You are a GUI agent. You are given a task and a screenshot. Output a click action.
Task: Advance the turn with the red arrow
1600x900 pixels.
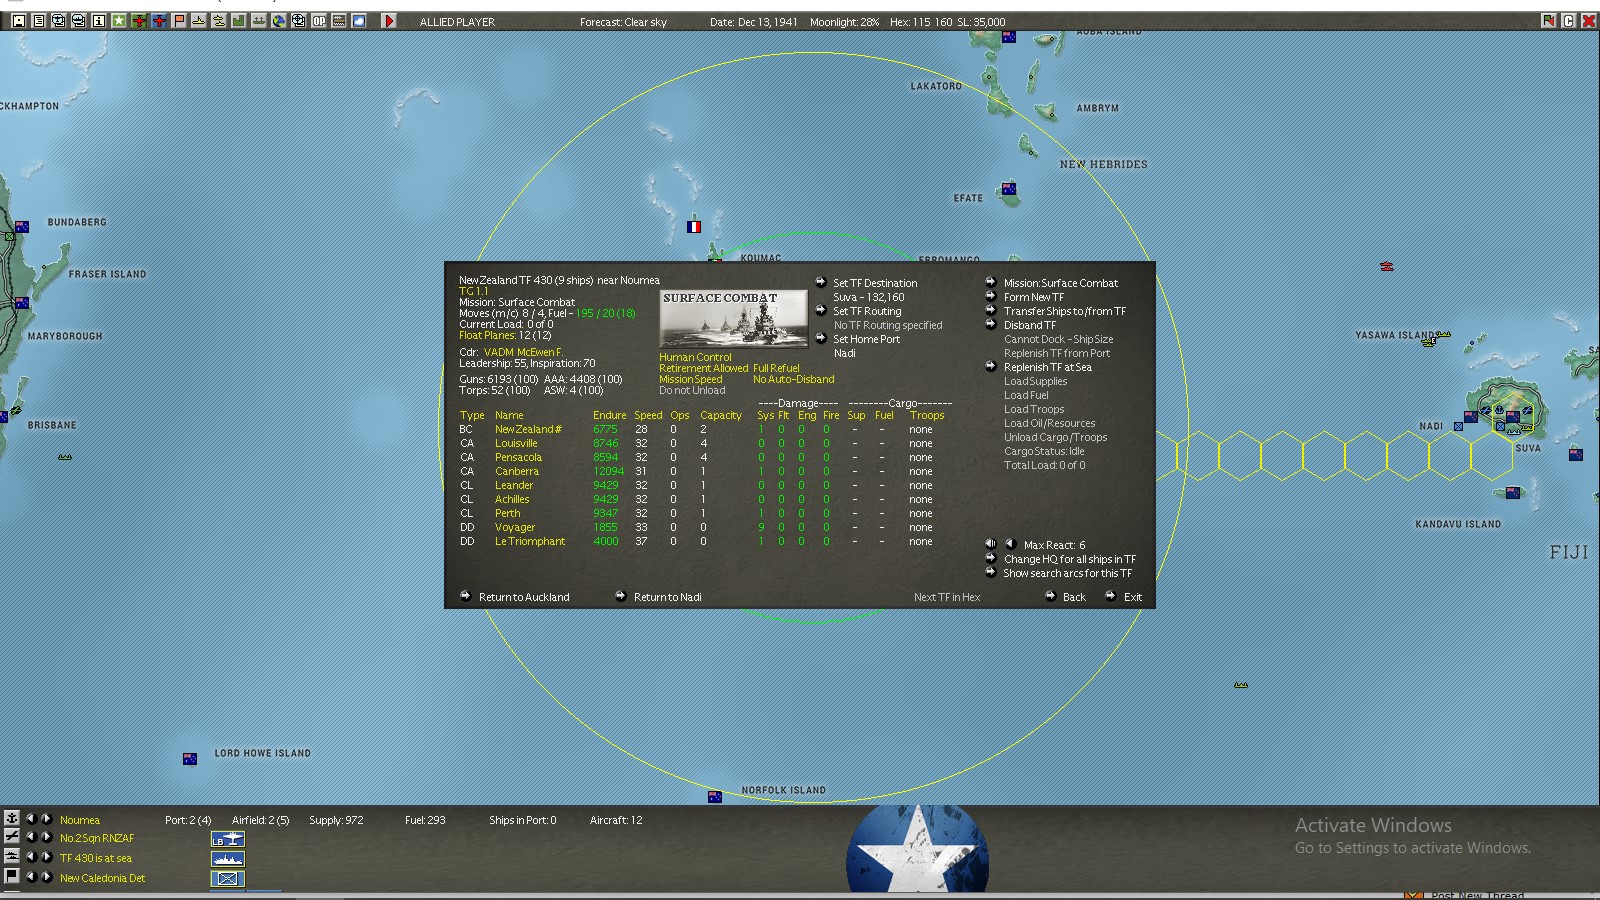tap(390, 19)
